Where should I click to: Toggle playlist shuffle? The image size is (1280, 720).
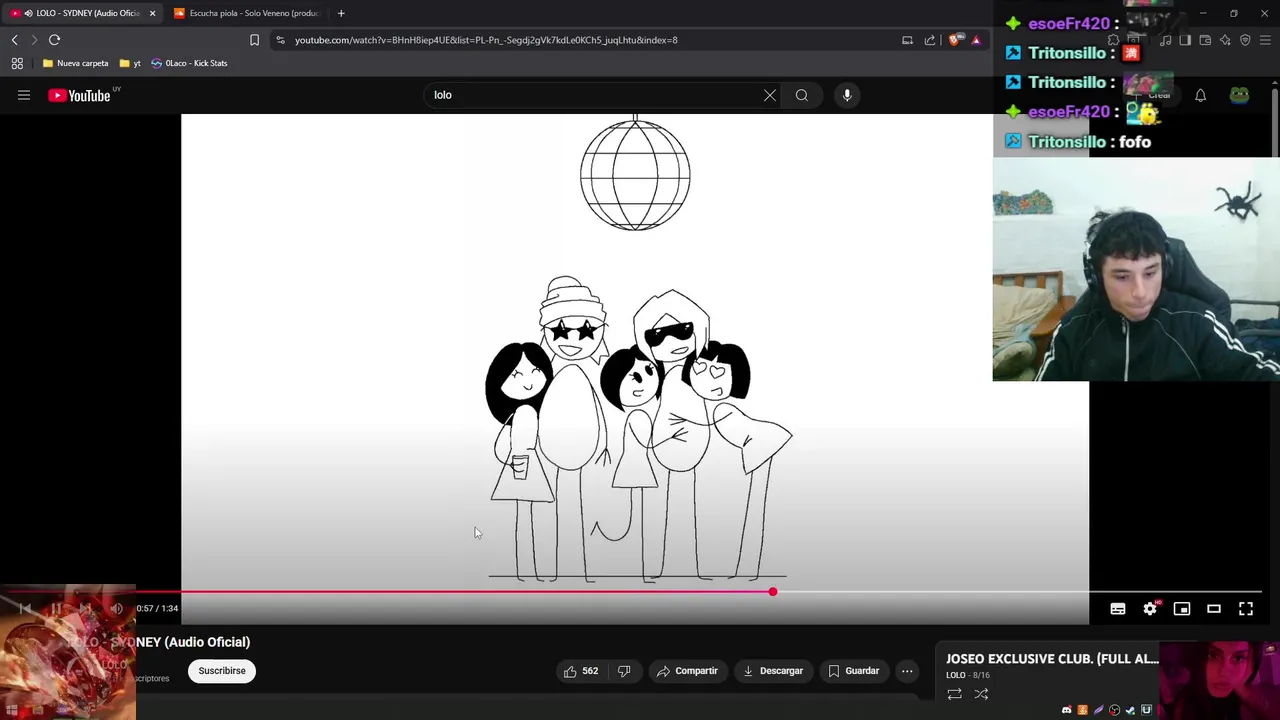click(x=981, y=694)
